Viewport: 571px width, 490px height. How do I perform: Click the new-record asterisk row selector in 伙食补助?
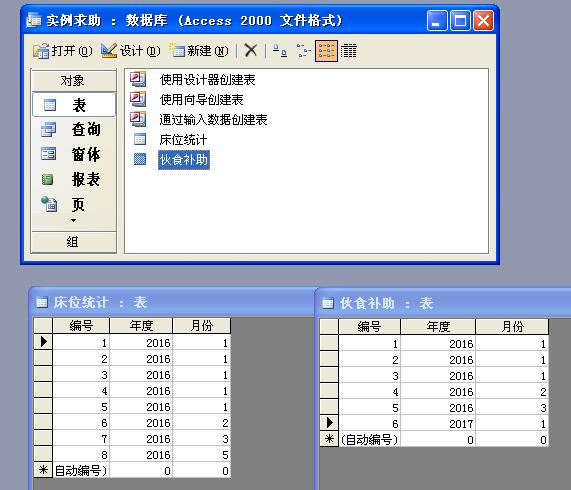(329, 439)
